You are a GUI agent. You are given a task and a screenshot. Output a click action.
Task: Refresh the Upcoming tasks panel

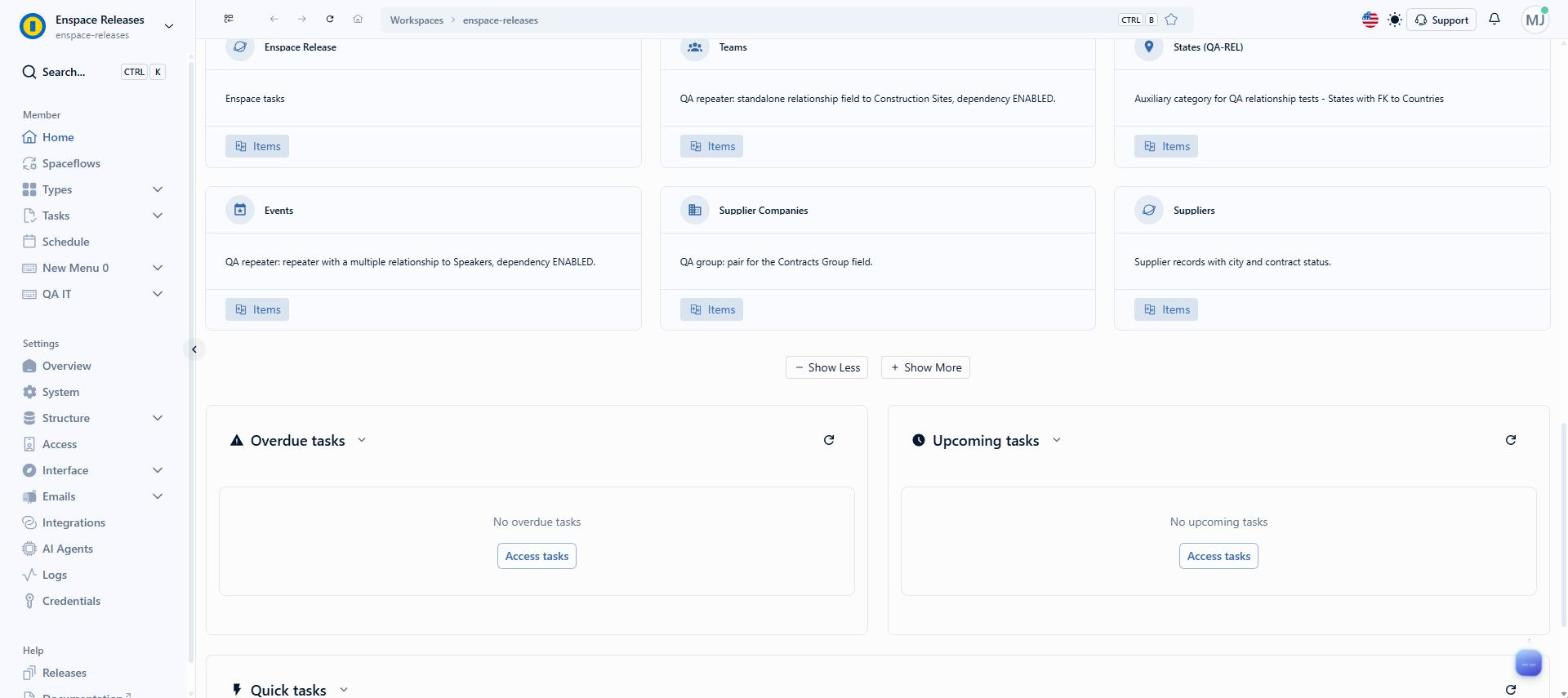tap(1511, 440)
